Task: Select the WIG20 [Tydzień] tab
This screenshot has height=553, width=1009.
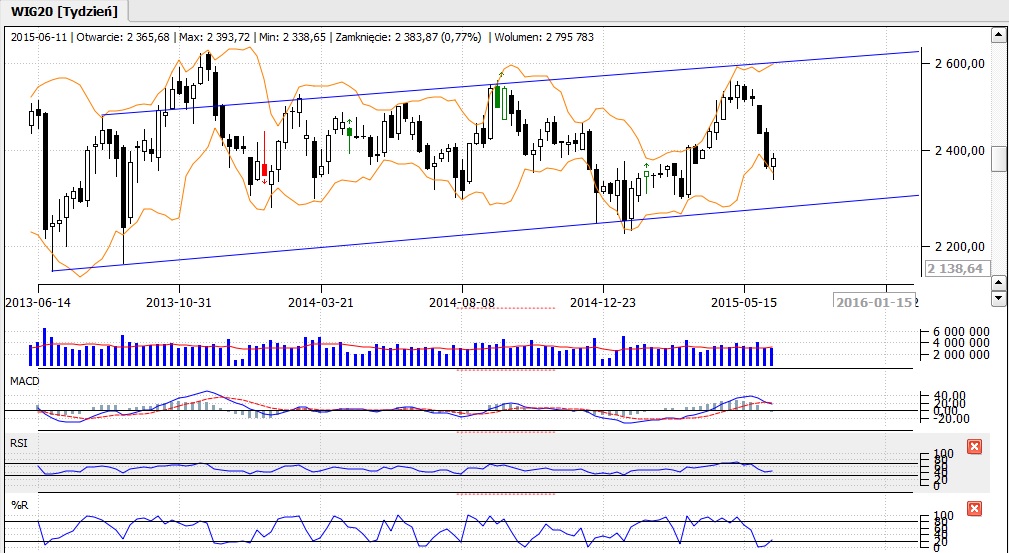Action: point(65,11)
